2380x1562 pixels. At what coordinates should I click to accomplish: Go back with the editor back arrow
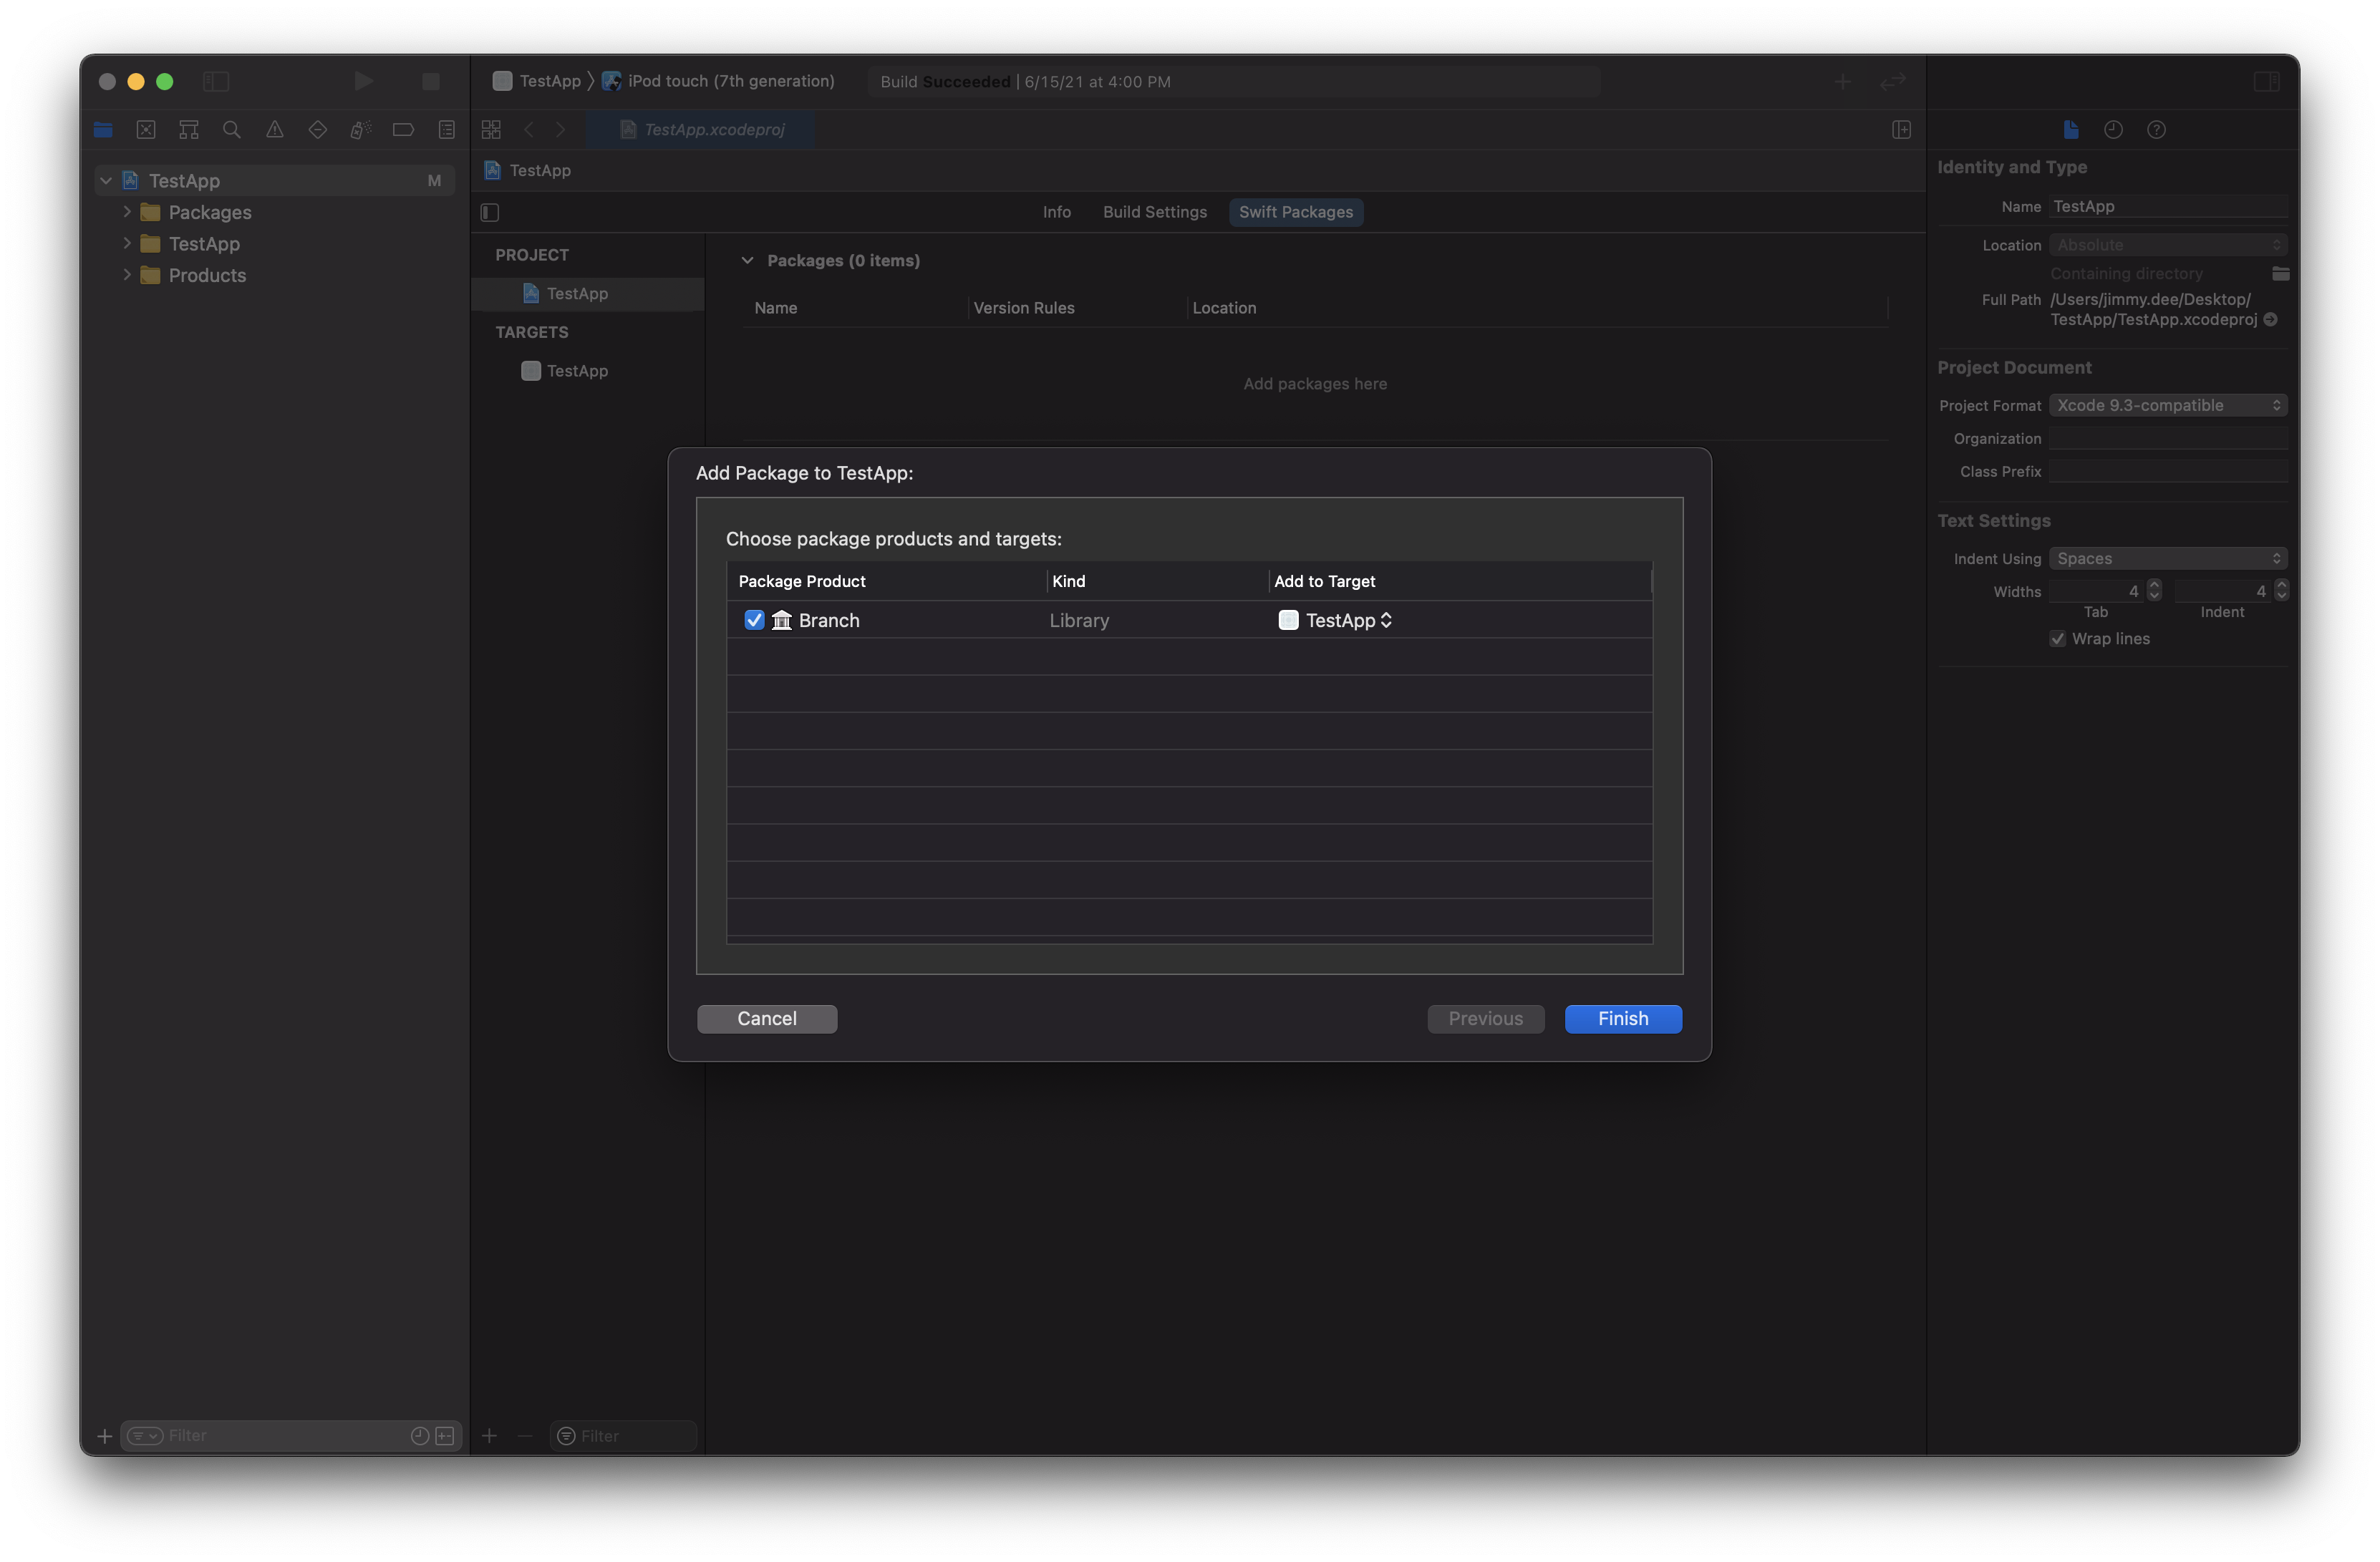point(529,130)
